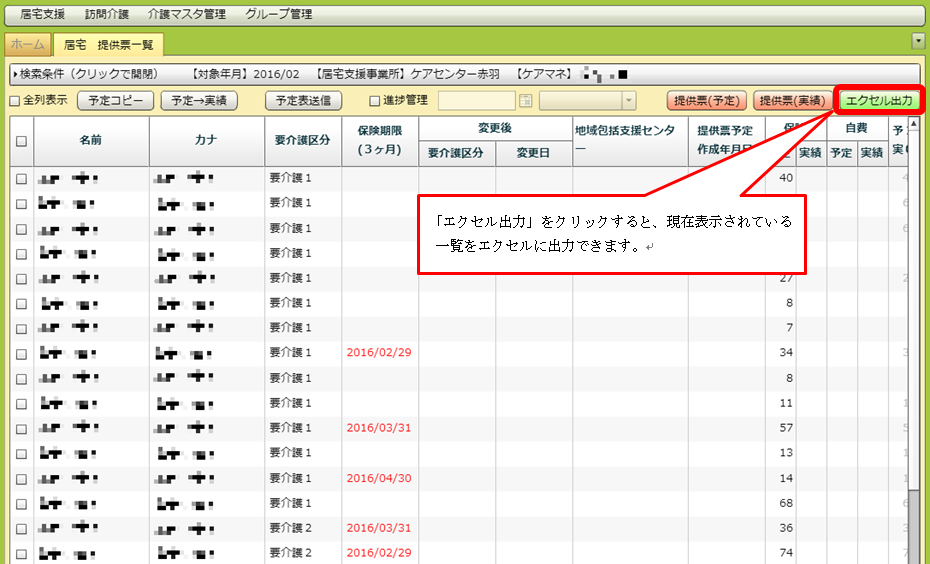Enable the 全列表示 checkbox
930x564 pixels.
point(14,101)
